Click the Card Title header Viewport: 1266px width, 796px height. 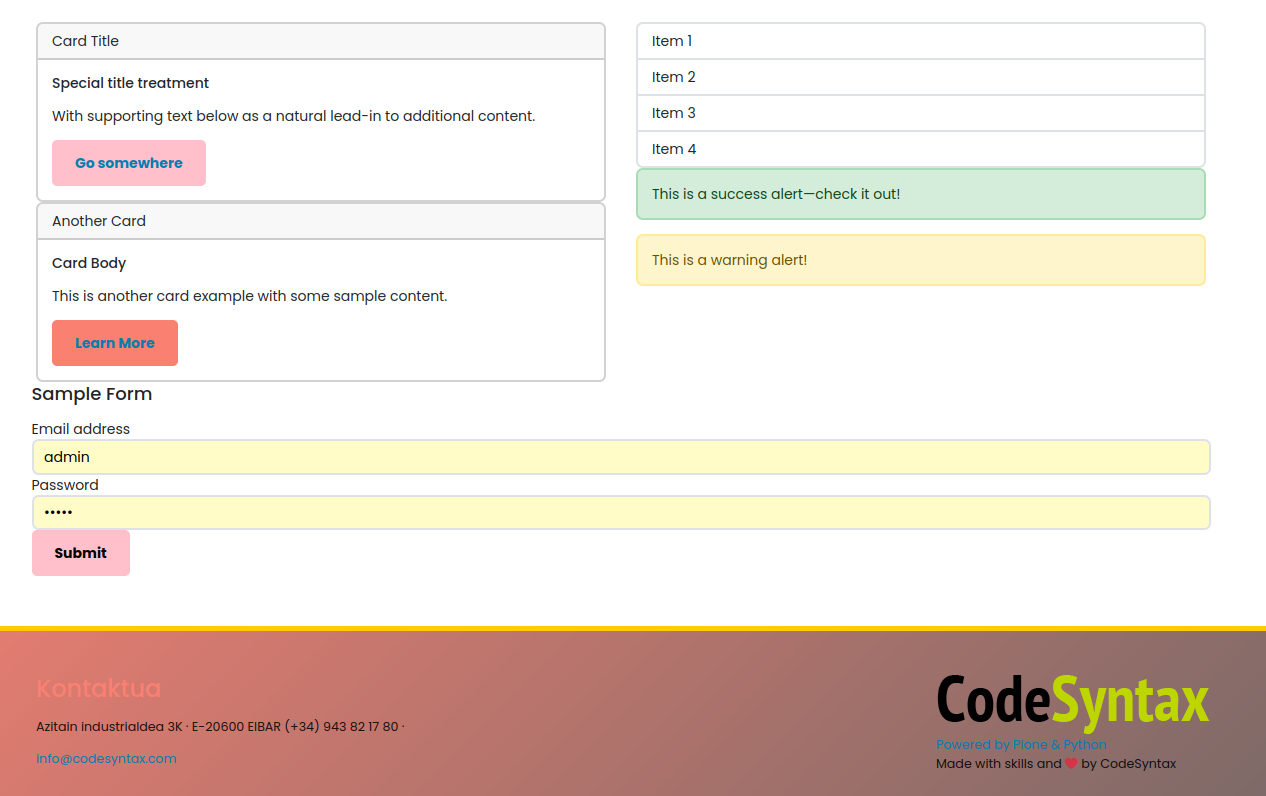[321, 41]
